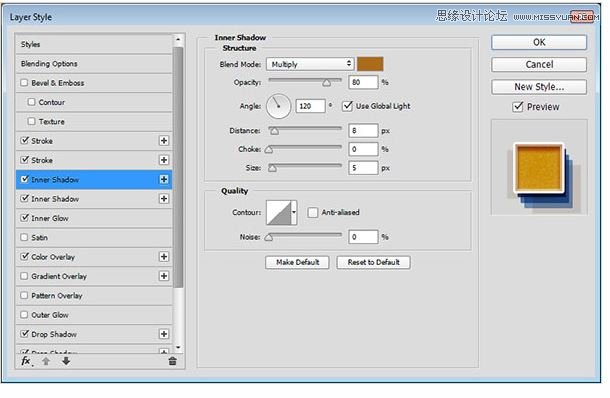Uncheck the Drop Shadow checkbox
This screenshot has height=398, width=610.
click(x=25, y=334)
